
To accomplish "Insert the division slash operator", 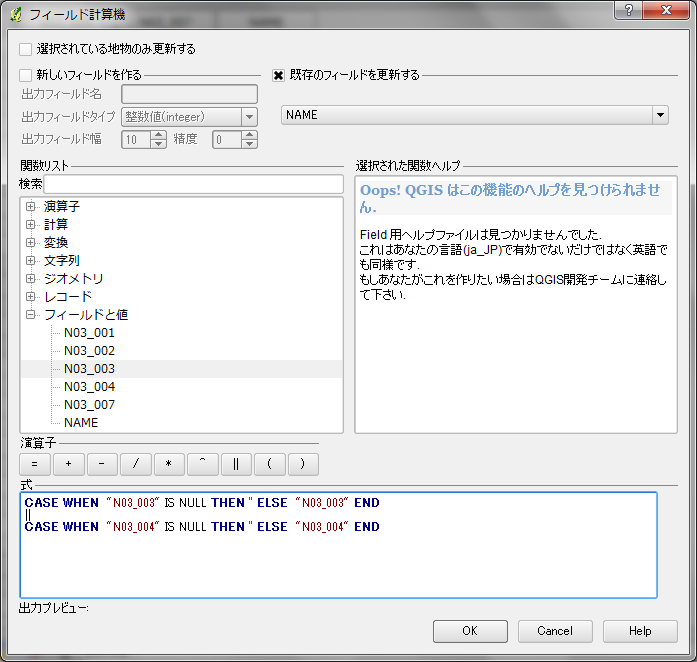I will 135,464.
